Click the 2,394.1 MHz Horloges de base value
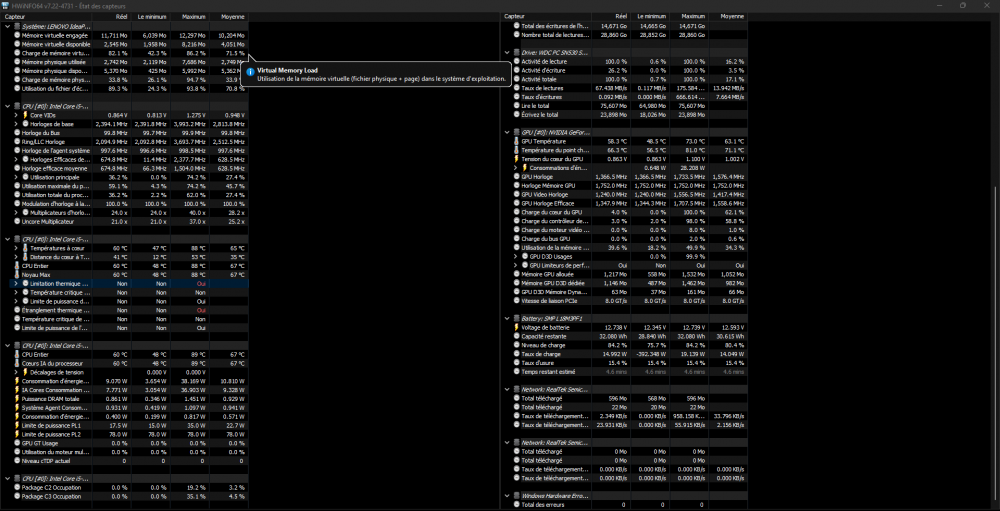Viewport: 1000px width, 511px height. click(x=111, y=124)
